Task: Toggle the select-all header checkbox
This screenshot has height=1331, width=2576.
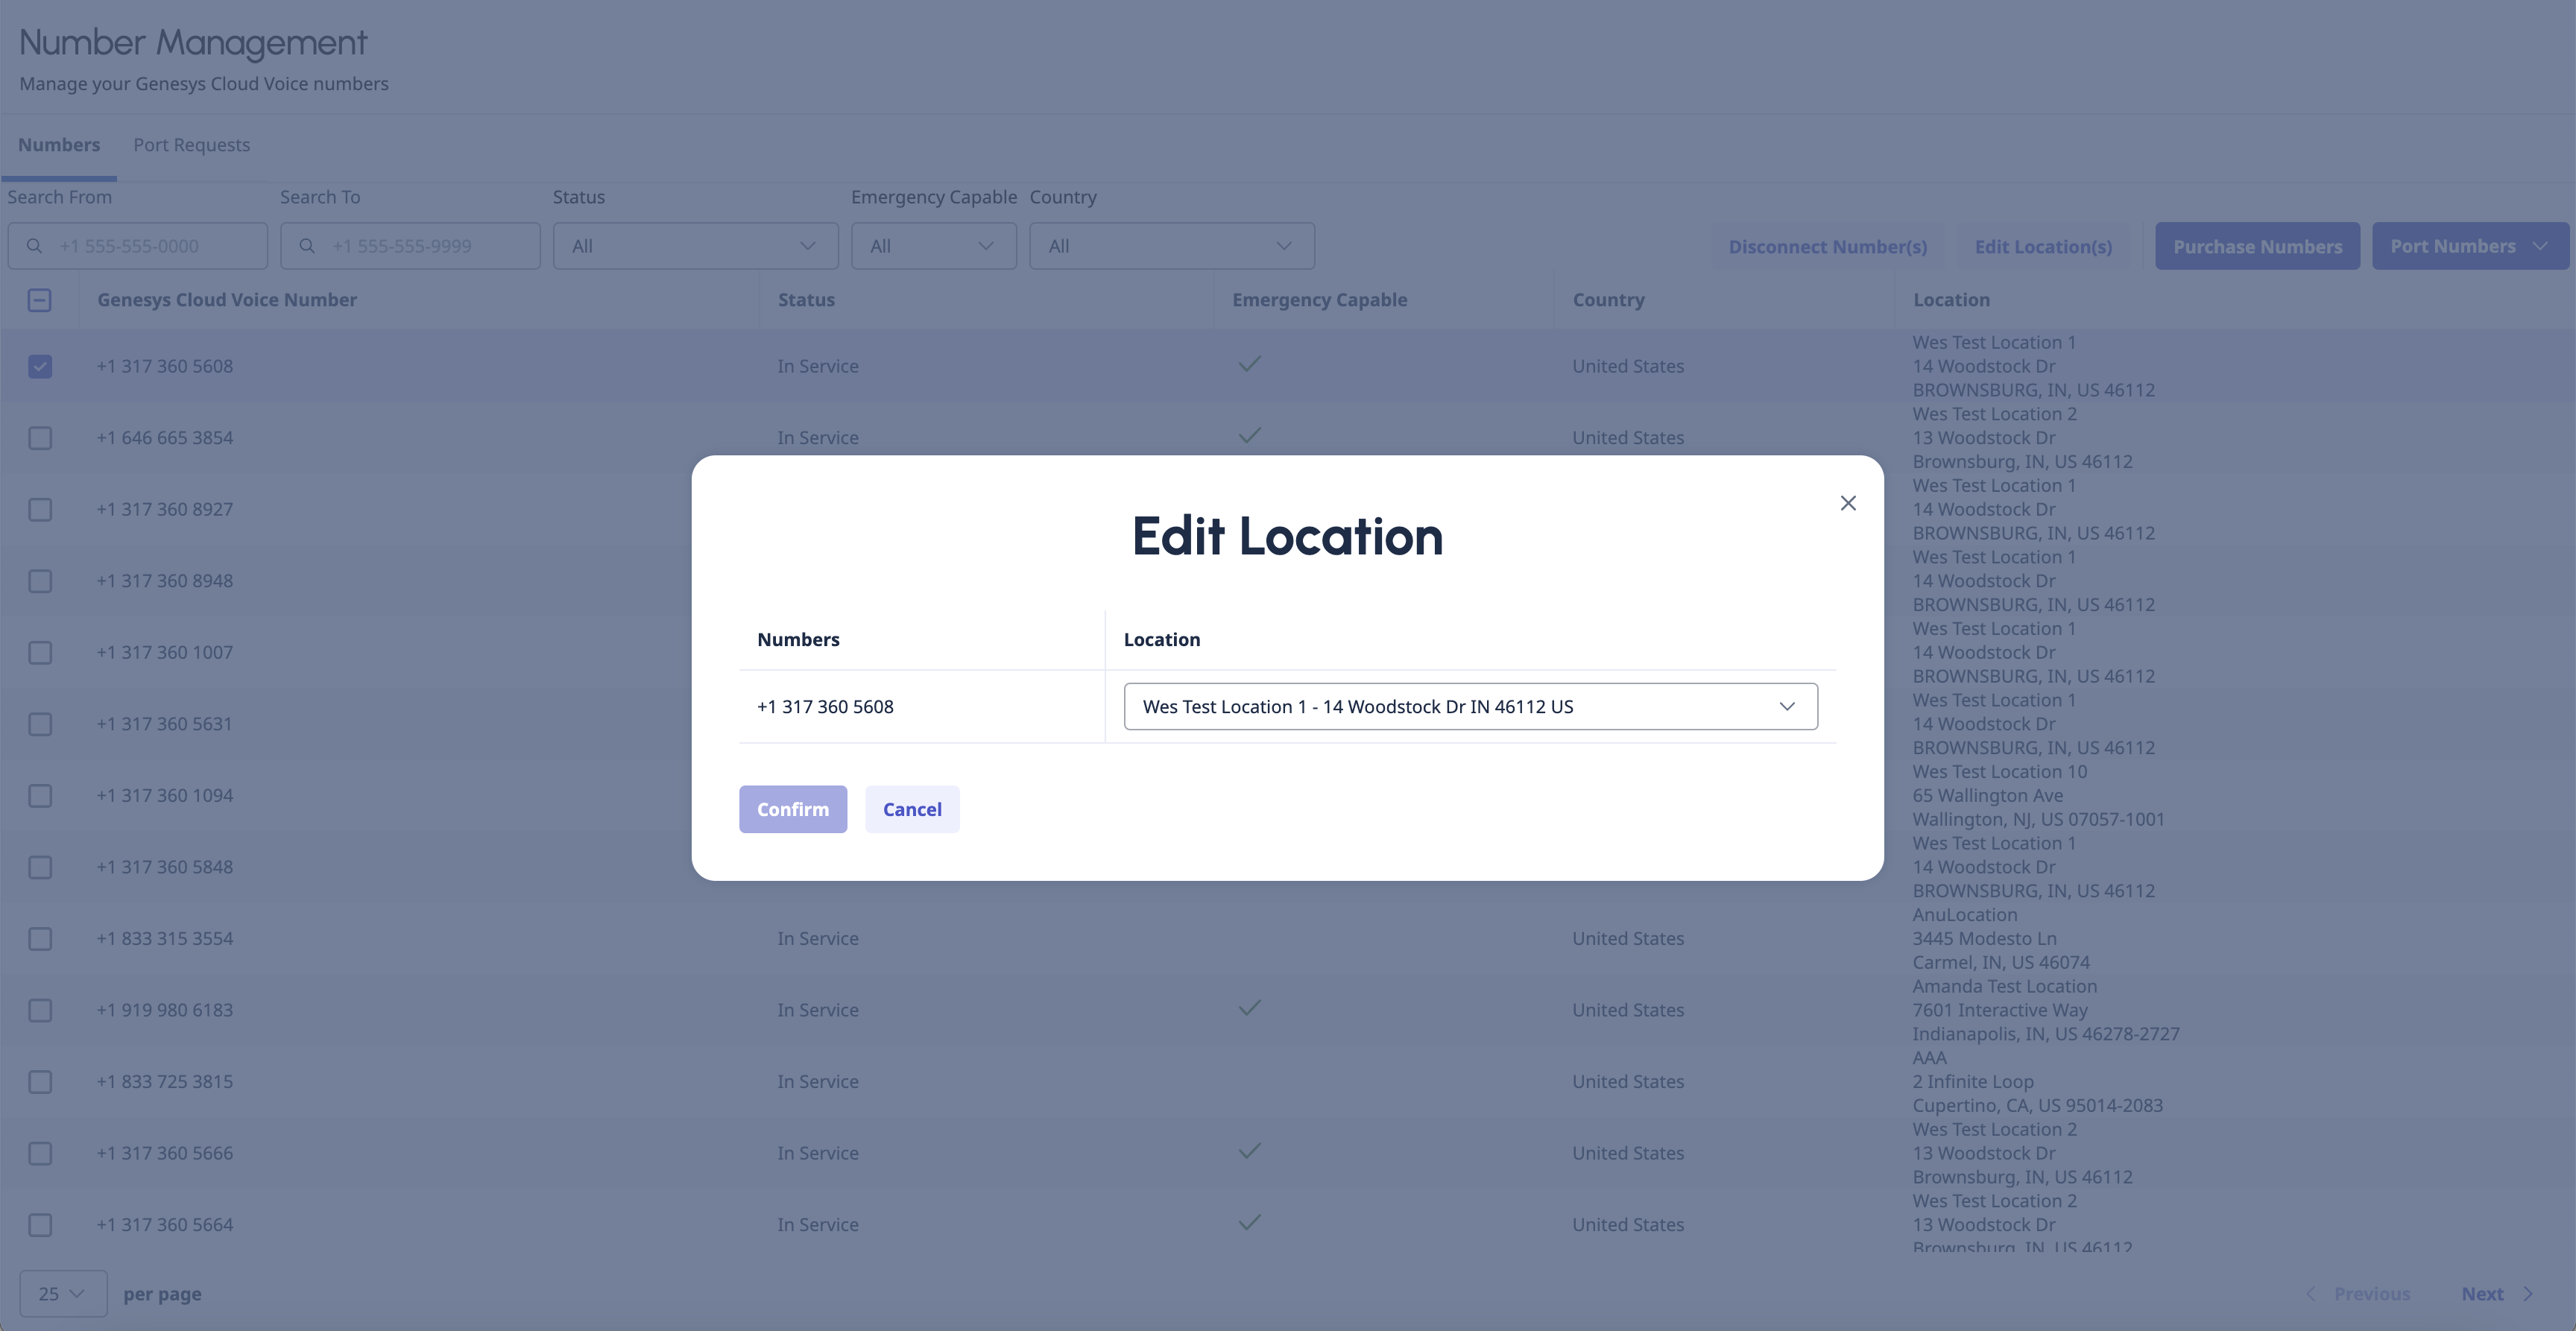Action: click(40, 300)
